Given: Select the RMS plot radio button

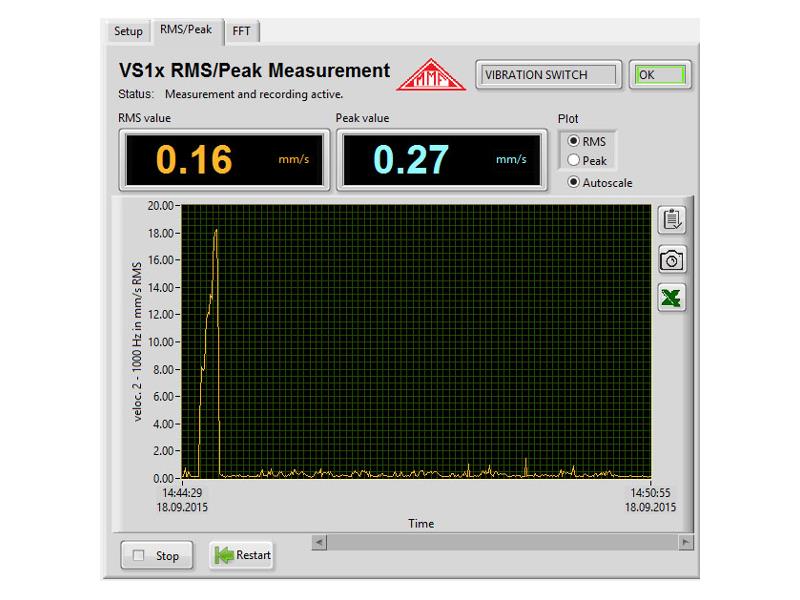Looking at the screenshot, I should click(x=574, y=141).
